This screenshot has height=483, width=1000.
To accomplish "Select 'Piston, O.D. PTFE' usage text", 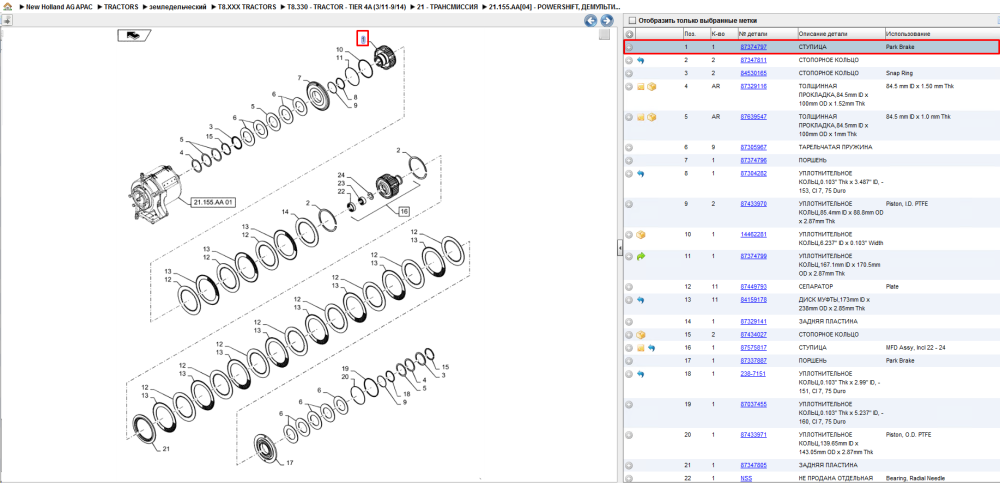I will click(x=908, y=435).
